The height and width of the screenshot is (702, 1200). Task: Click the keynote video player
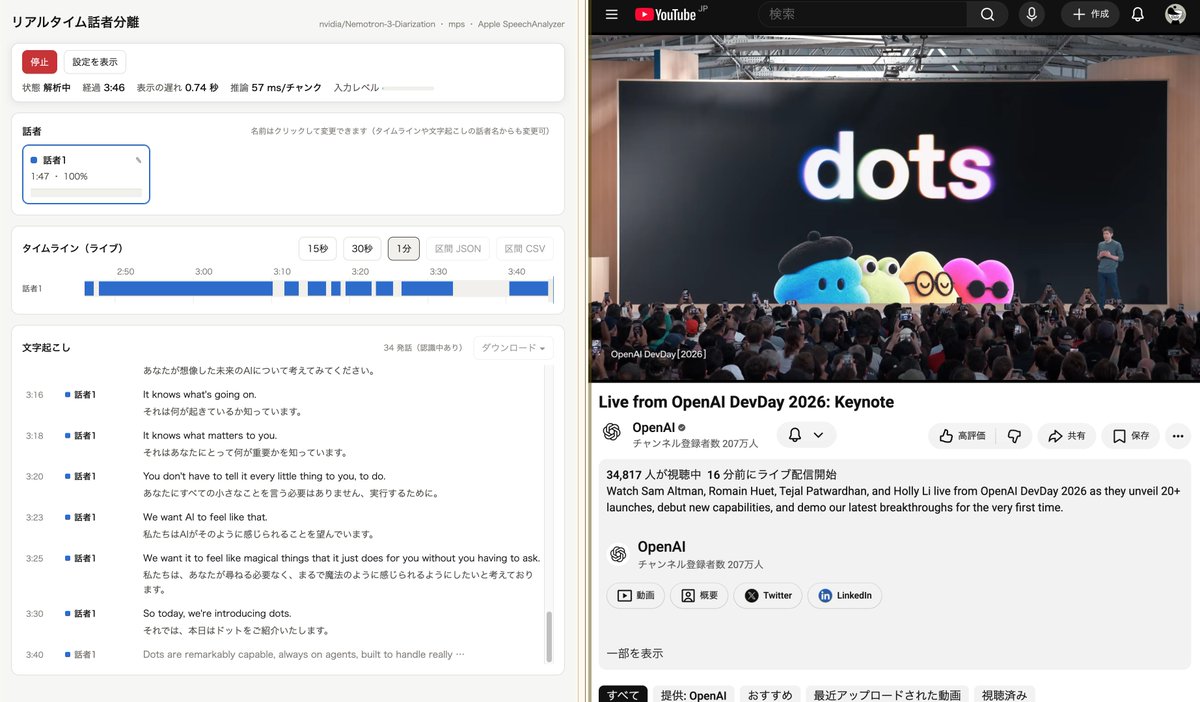894,208
